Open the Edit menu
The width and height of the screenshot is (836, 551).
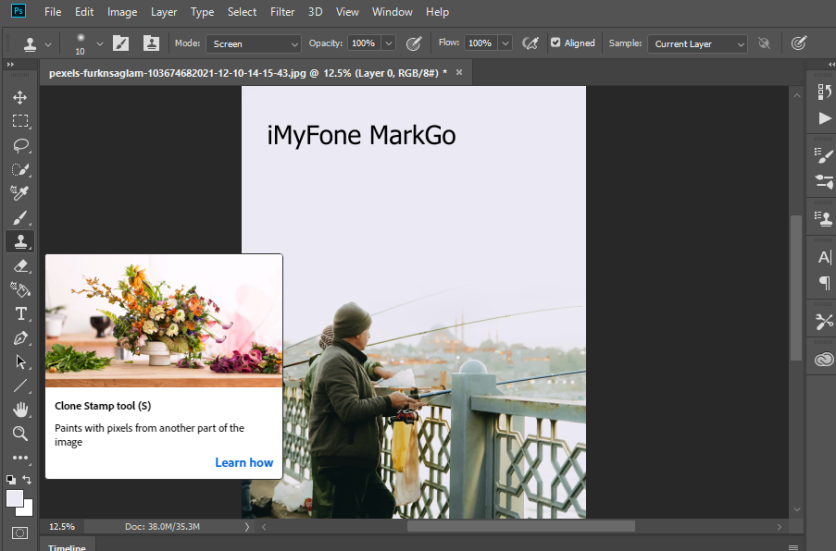pos(84,12)
